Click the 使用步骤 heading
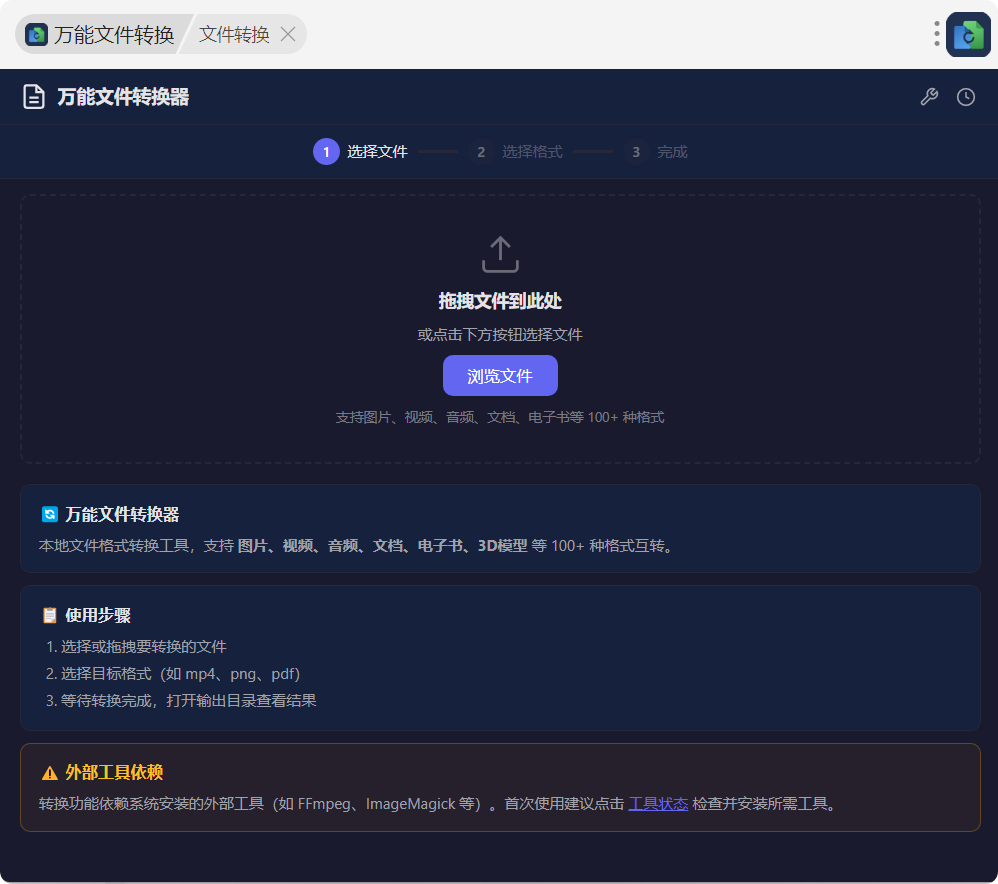The height and width of the screenshot is (884, 998). (x=98, y=615)
